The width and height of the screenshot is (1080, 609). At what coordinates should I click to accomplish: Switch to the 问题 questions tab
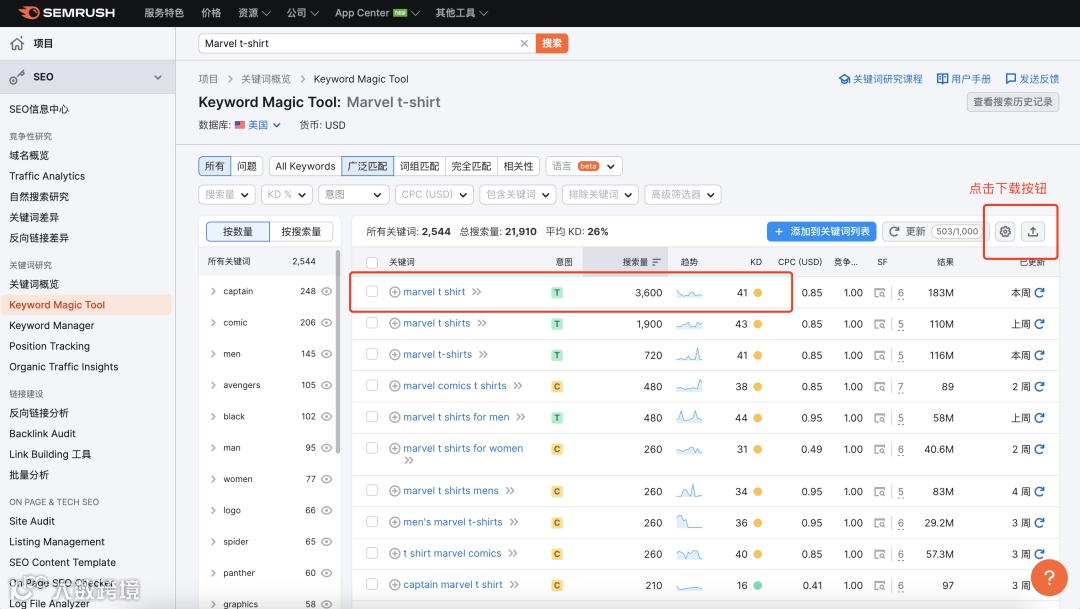246,166
